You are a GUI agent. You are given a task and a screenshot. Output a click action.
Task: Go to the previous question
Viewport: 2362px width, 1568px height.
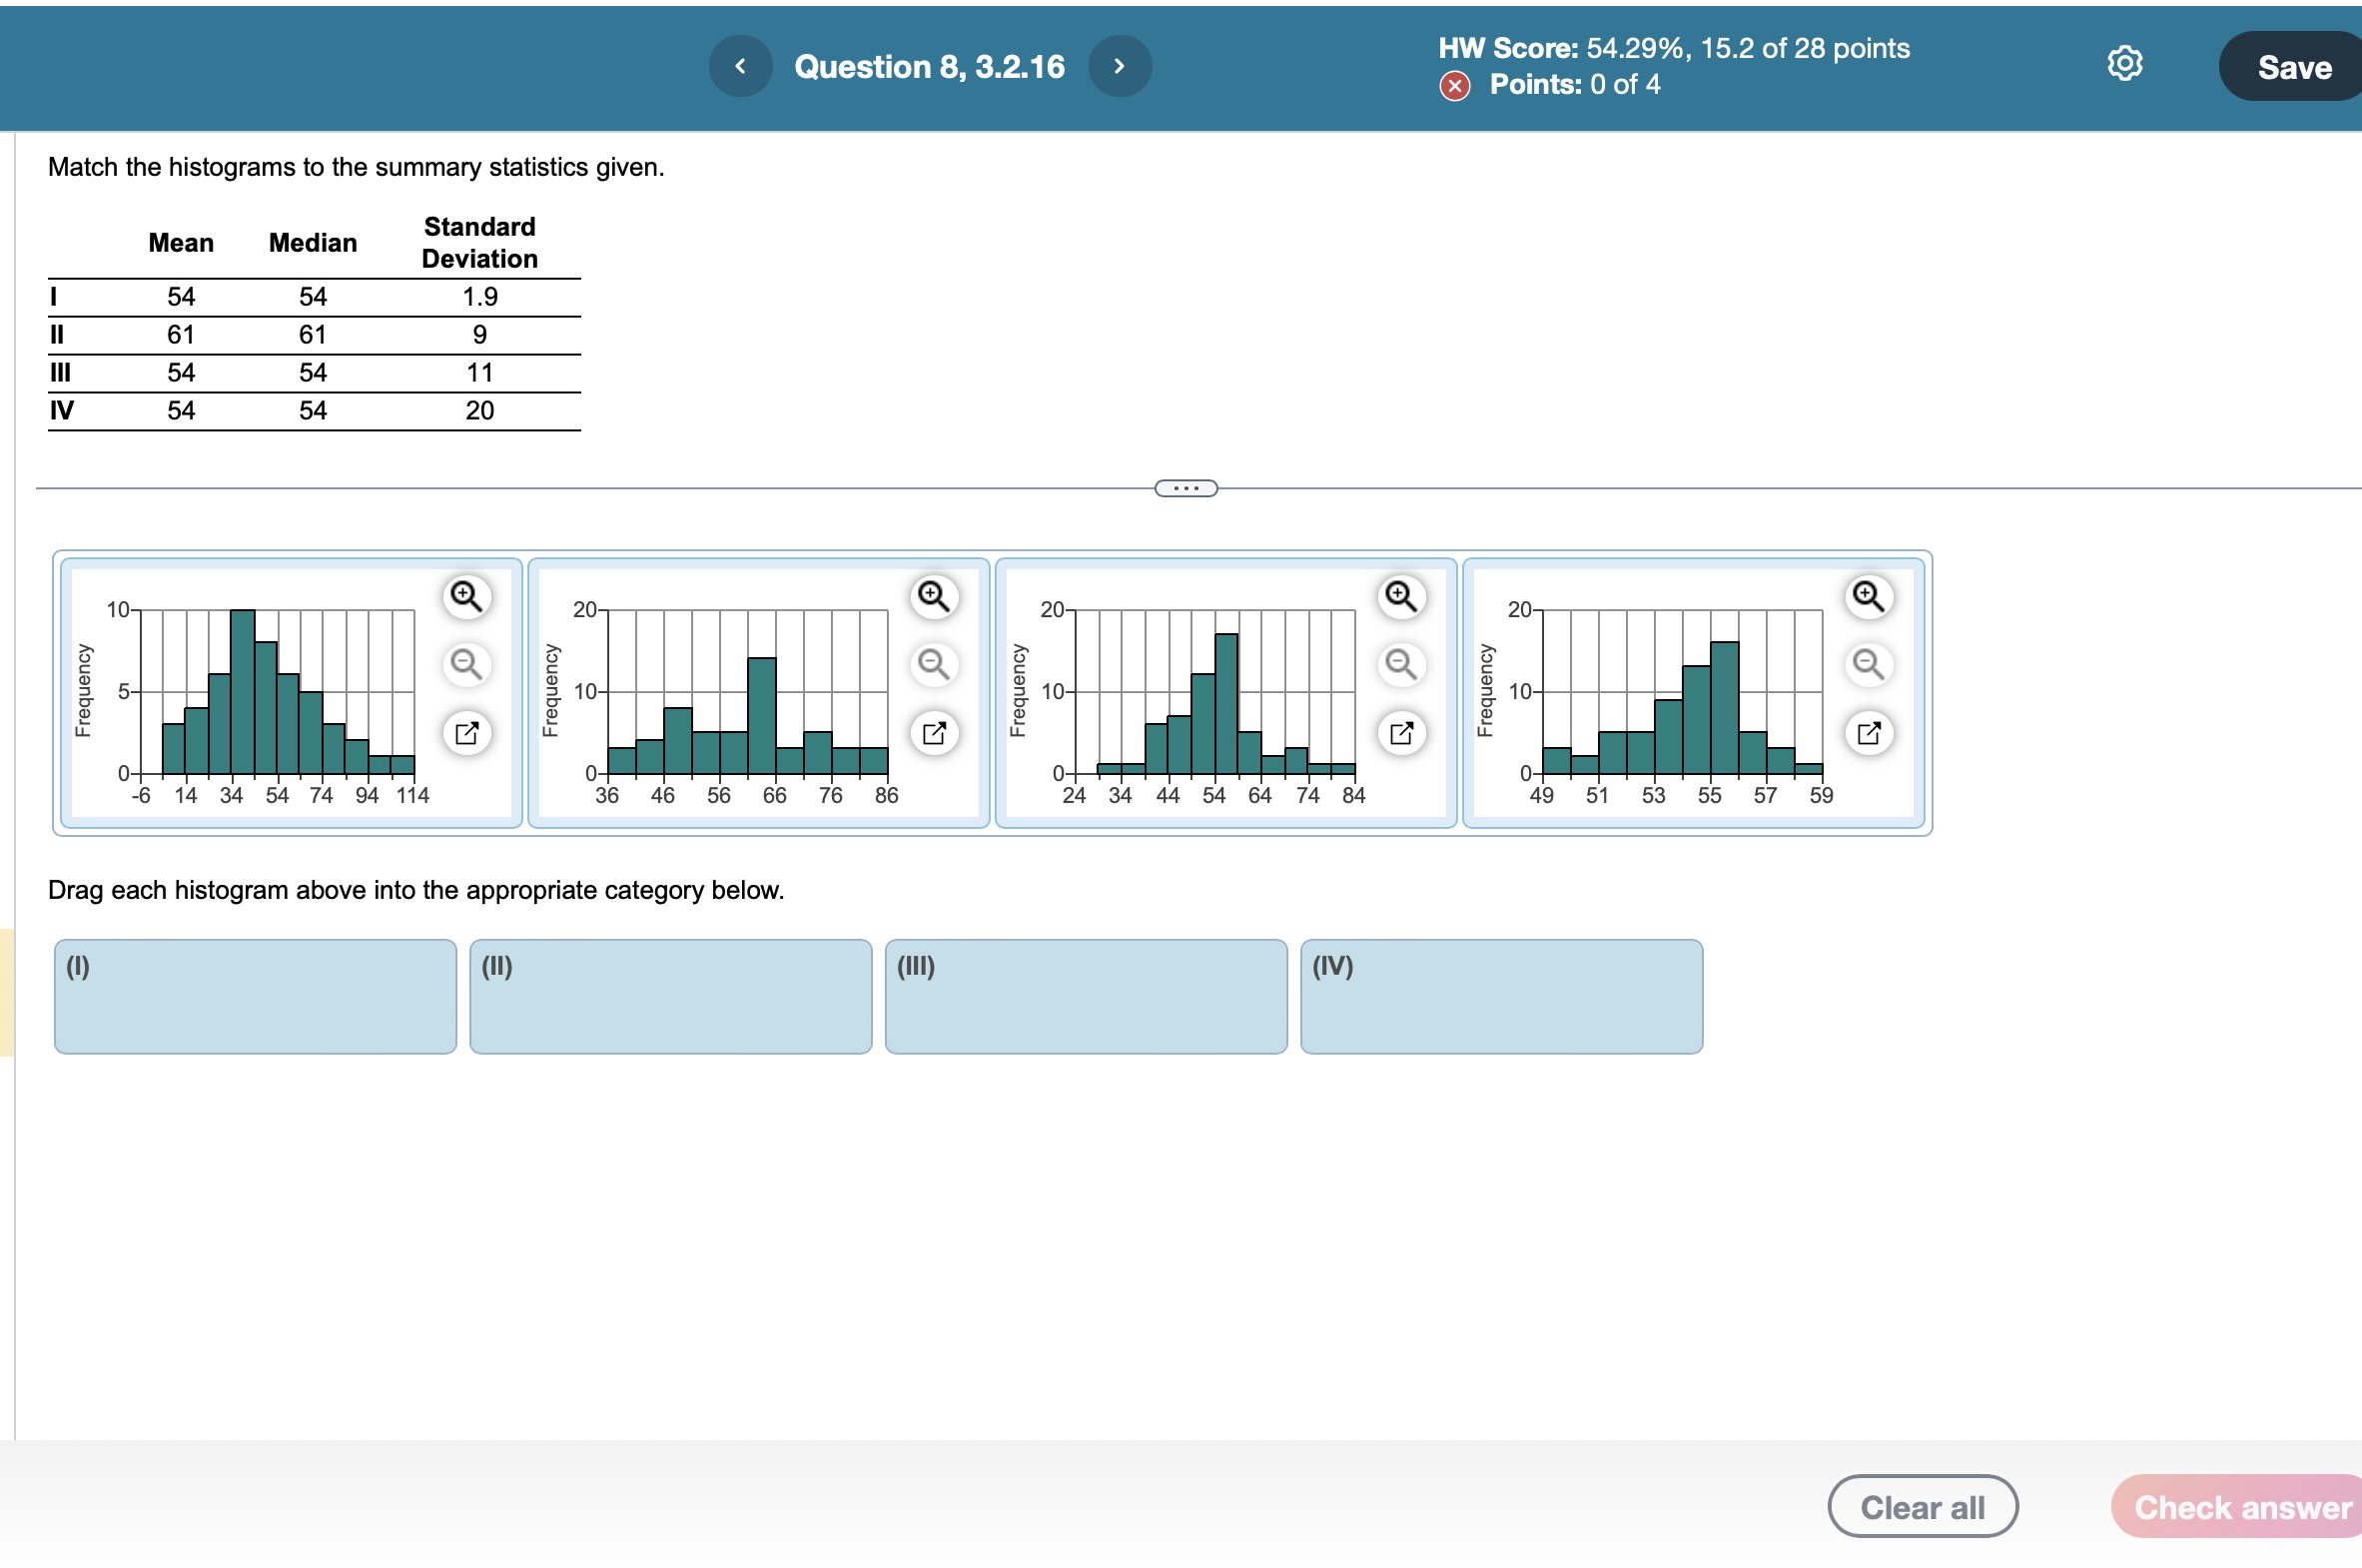[740, 65]
